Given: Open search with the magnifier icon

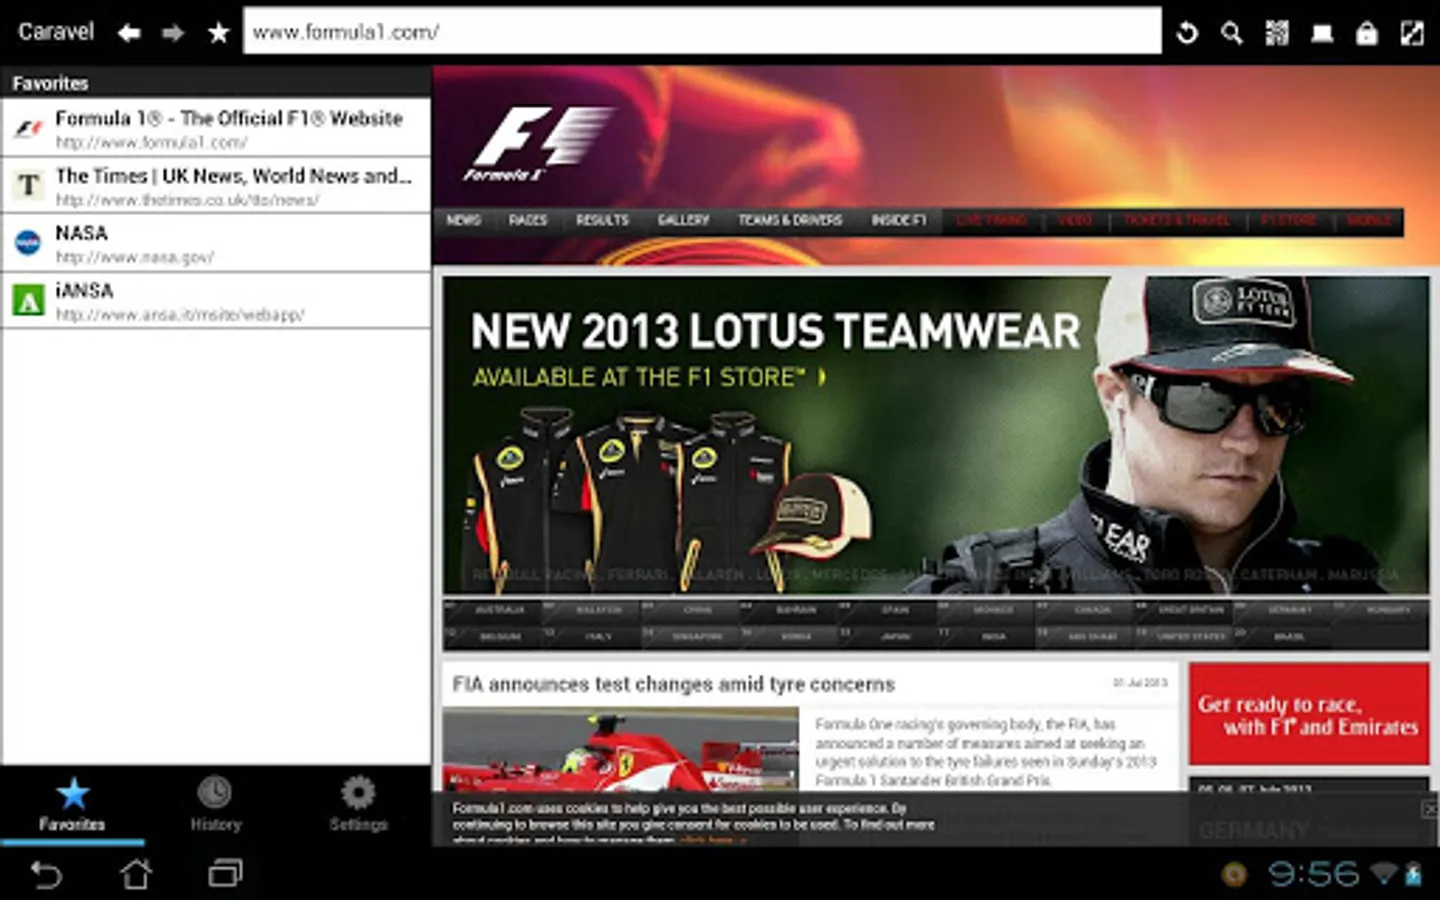Looking at the screenshot, I should point(1232,33).
